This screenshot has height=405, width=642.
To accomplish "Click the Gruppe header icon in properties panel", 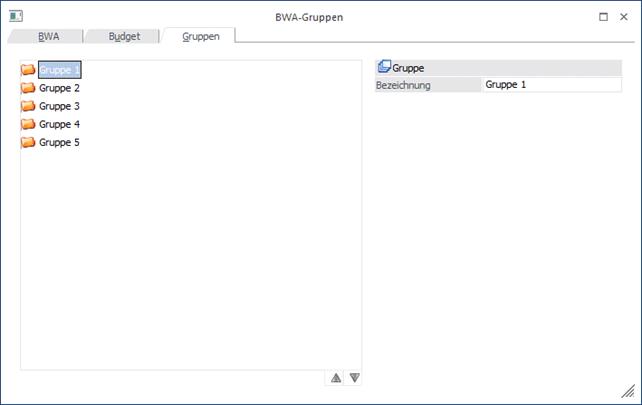I will tap(384, 68).
